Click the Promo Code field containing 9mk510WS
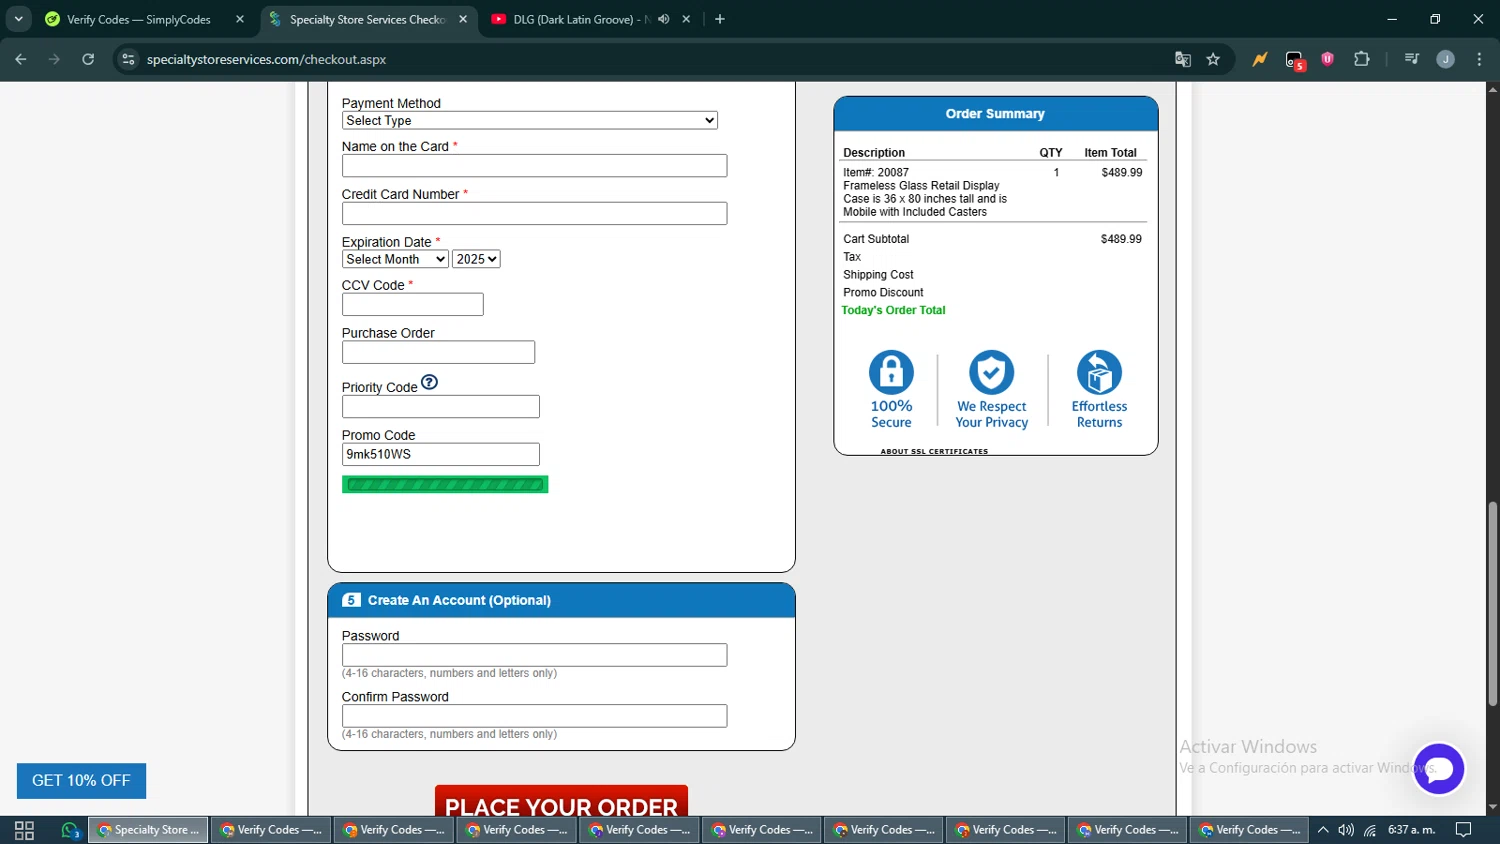Screen dimensions: 1500x844 (440, 455)
